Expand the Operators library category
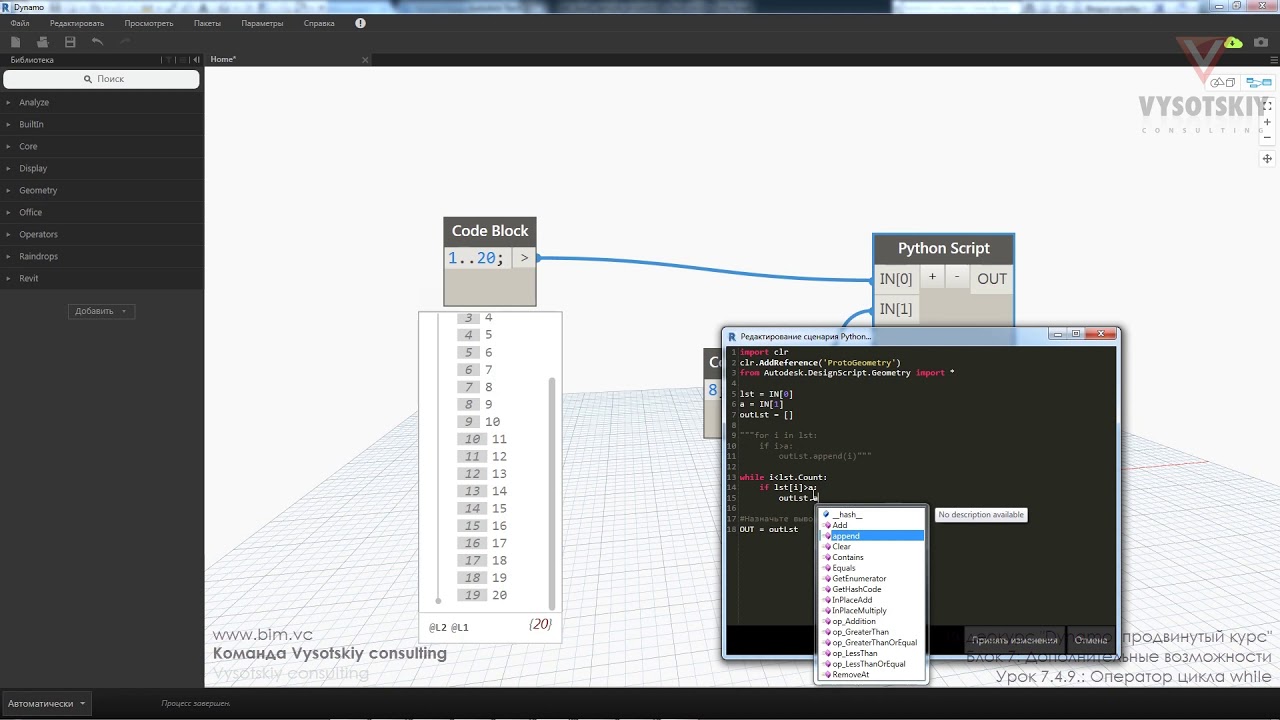This screenshot has height=720, width=1280. 102,235
